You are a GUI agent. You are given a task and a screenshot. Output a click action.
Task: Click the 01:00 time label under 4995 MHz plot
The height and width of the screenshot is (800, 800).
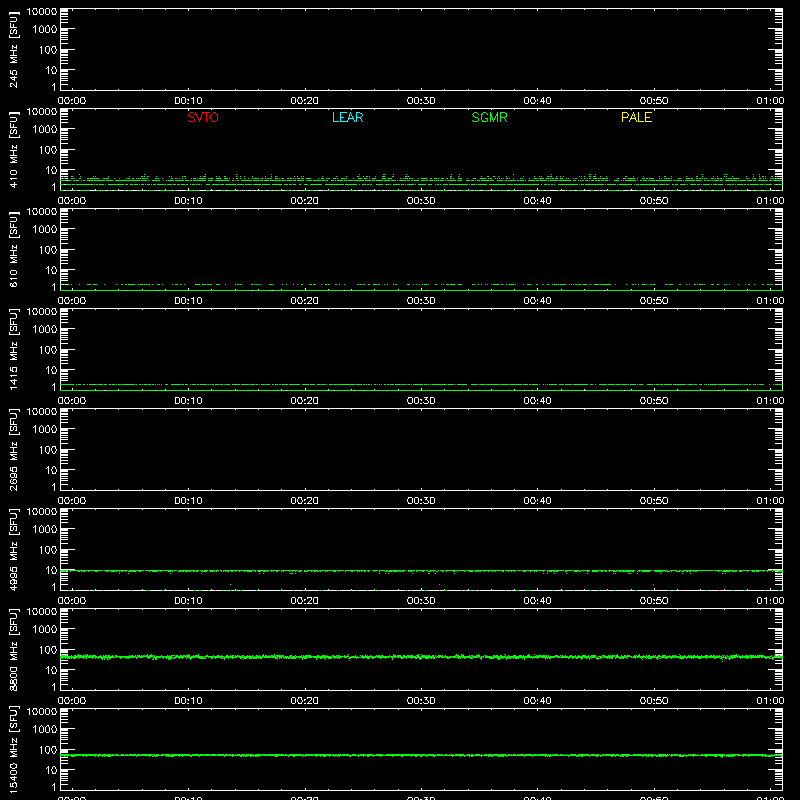click(x=770, y=601)
